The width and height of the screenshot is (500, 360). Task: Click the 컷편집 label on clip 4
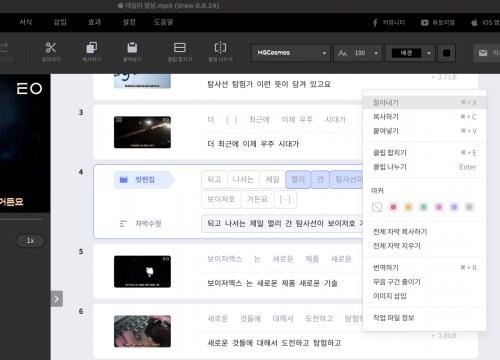click(x=144, y=180)
